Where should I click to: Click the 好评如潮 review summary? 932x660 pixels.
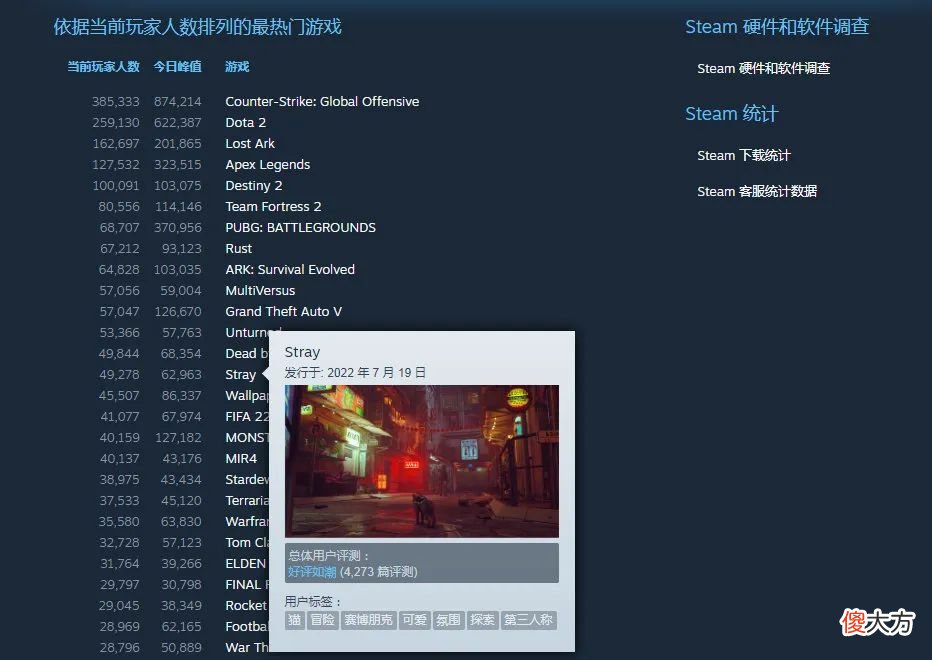(312, 572)
